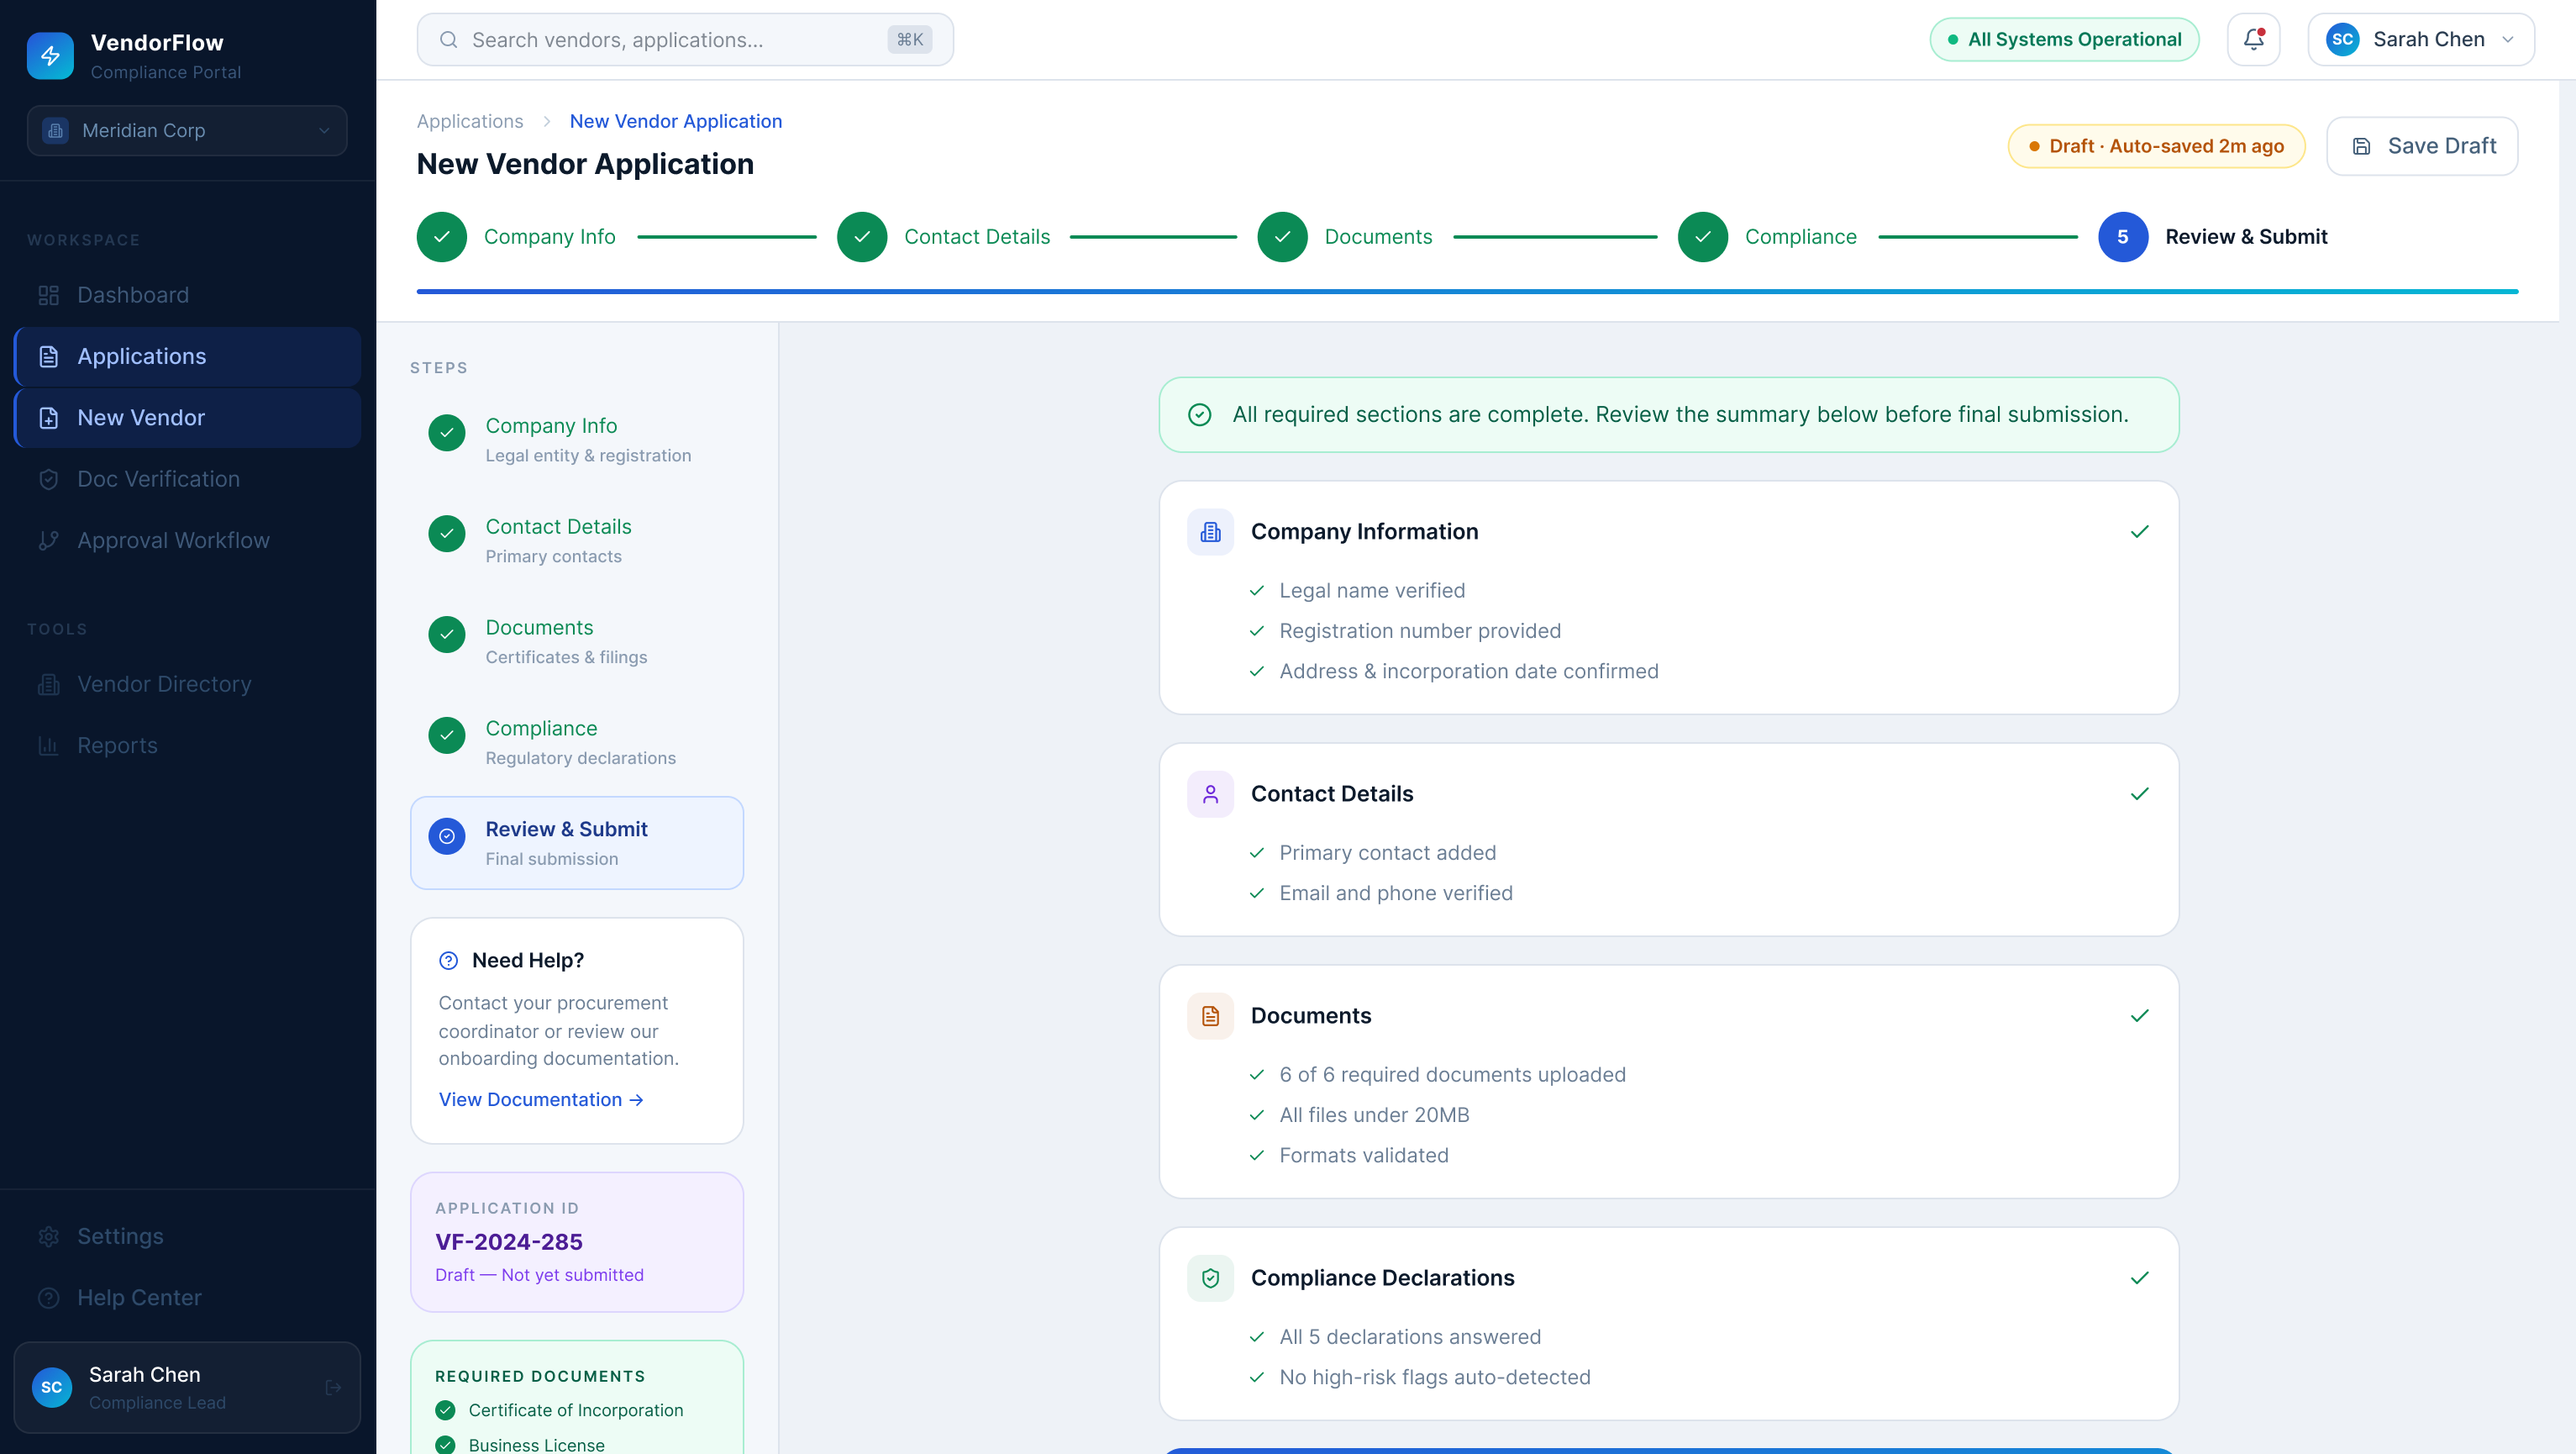Click the Doc Verification shield icon
The image size is (2576, 1454).
pos(48,479)
